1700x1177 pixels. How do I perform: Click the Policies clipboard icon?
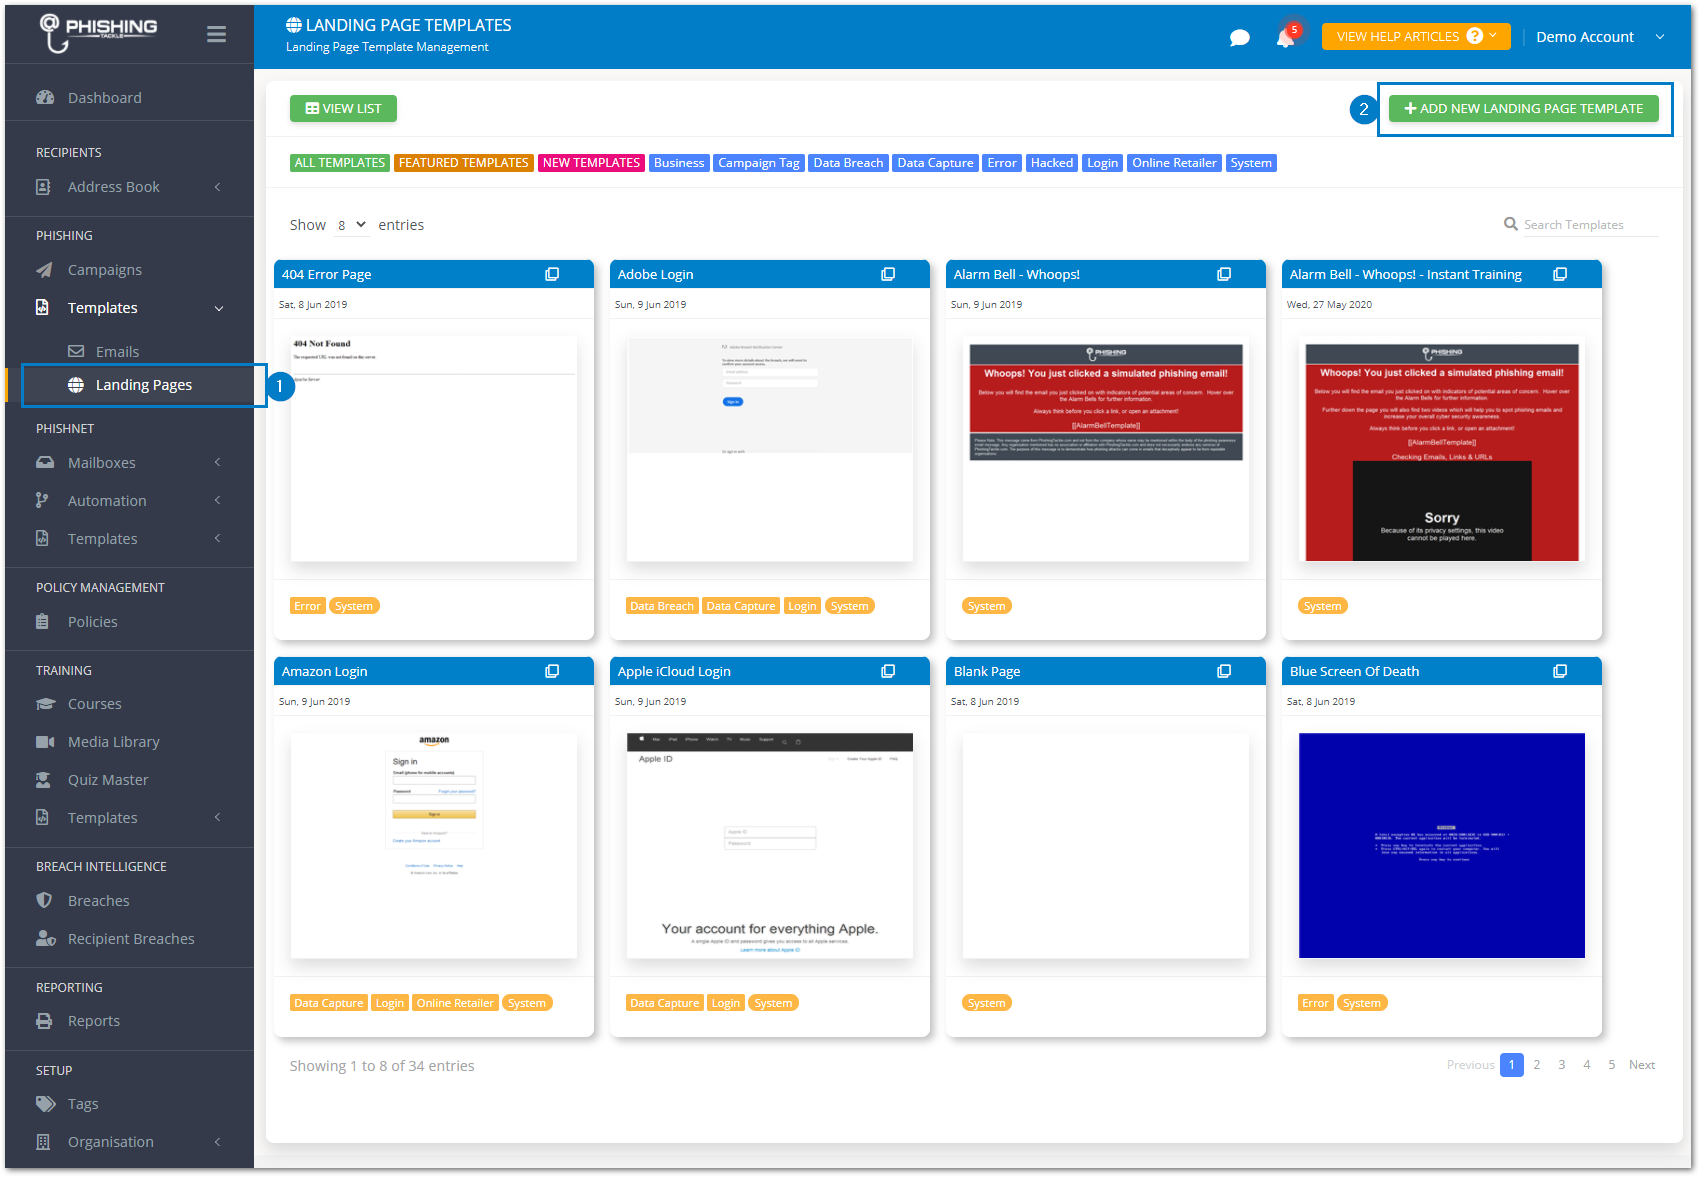click(42, 621)
